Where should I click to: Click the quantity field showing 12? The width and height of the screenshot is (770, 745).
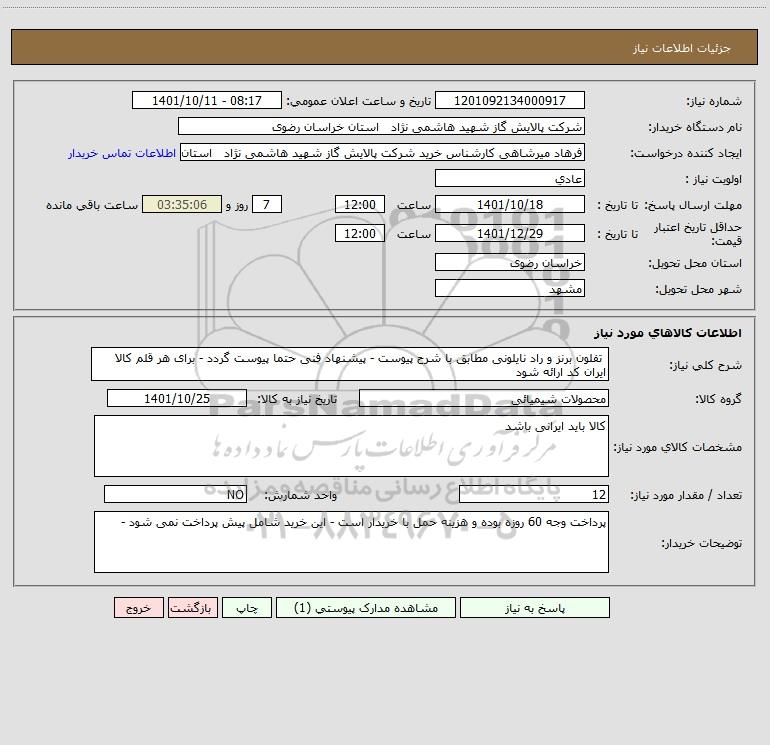(534, 494)
